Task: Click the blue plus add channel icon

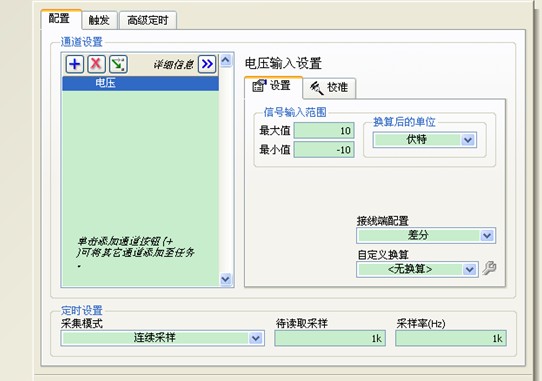Action: 75,64
